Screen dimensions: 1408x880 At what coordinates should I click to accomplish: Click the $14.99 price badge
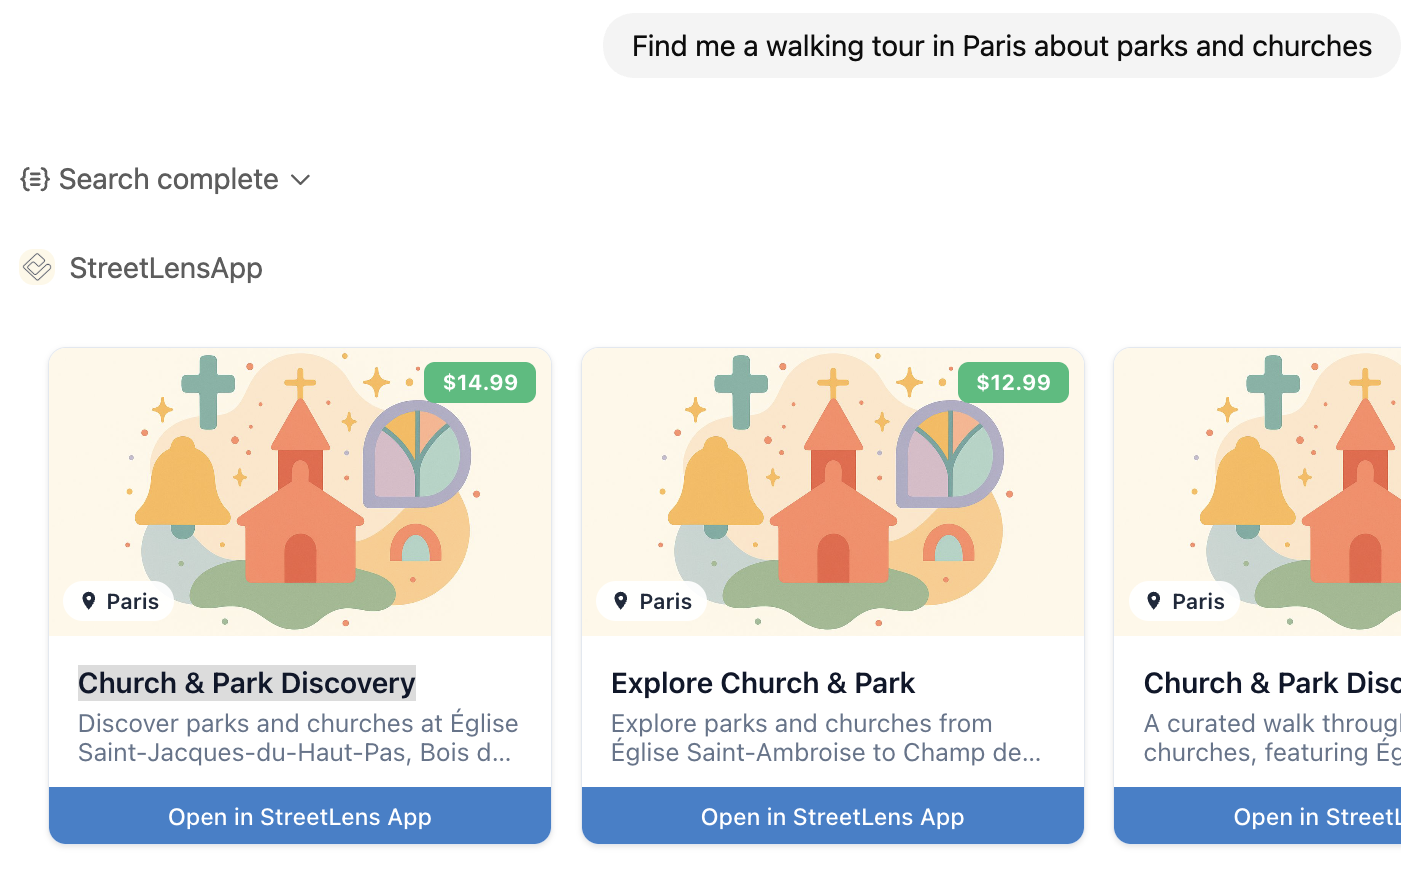tap(480, 383)
